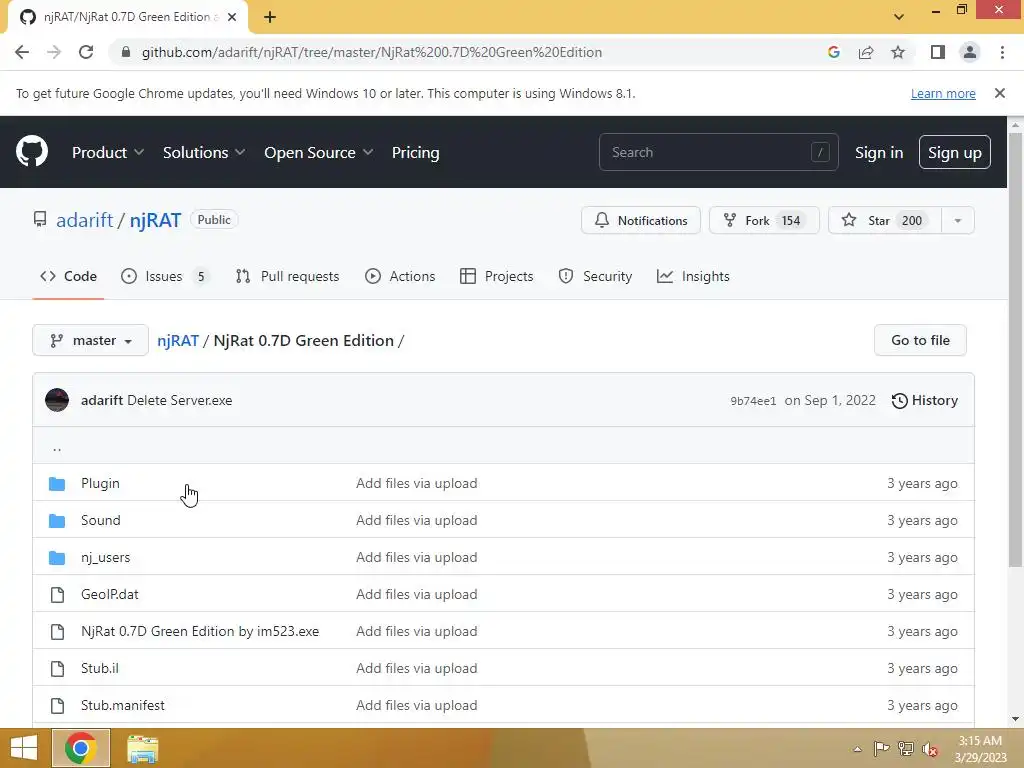Switch to the Issues tab

[x=165, y=276]
